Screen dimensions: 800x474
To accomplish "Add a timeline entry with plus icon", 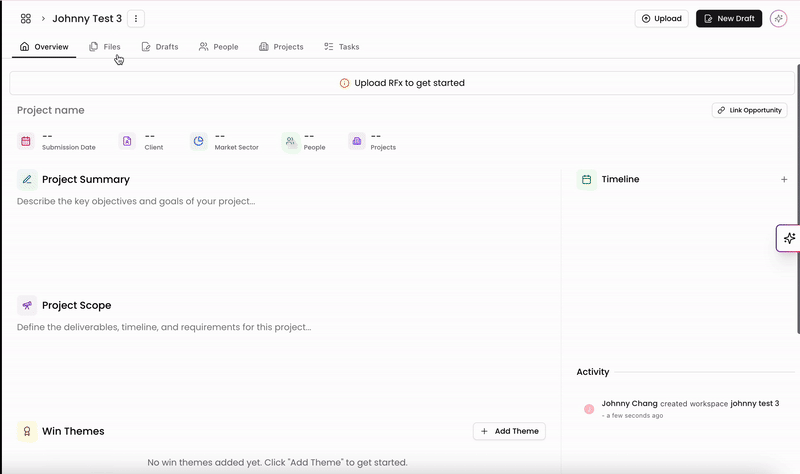I will (784, 180).
